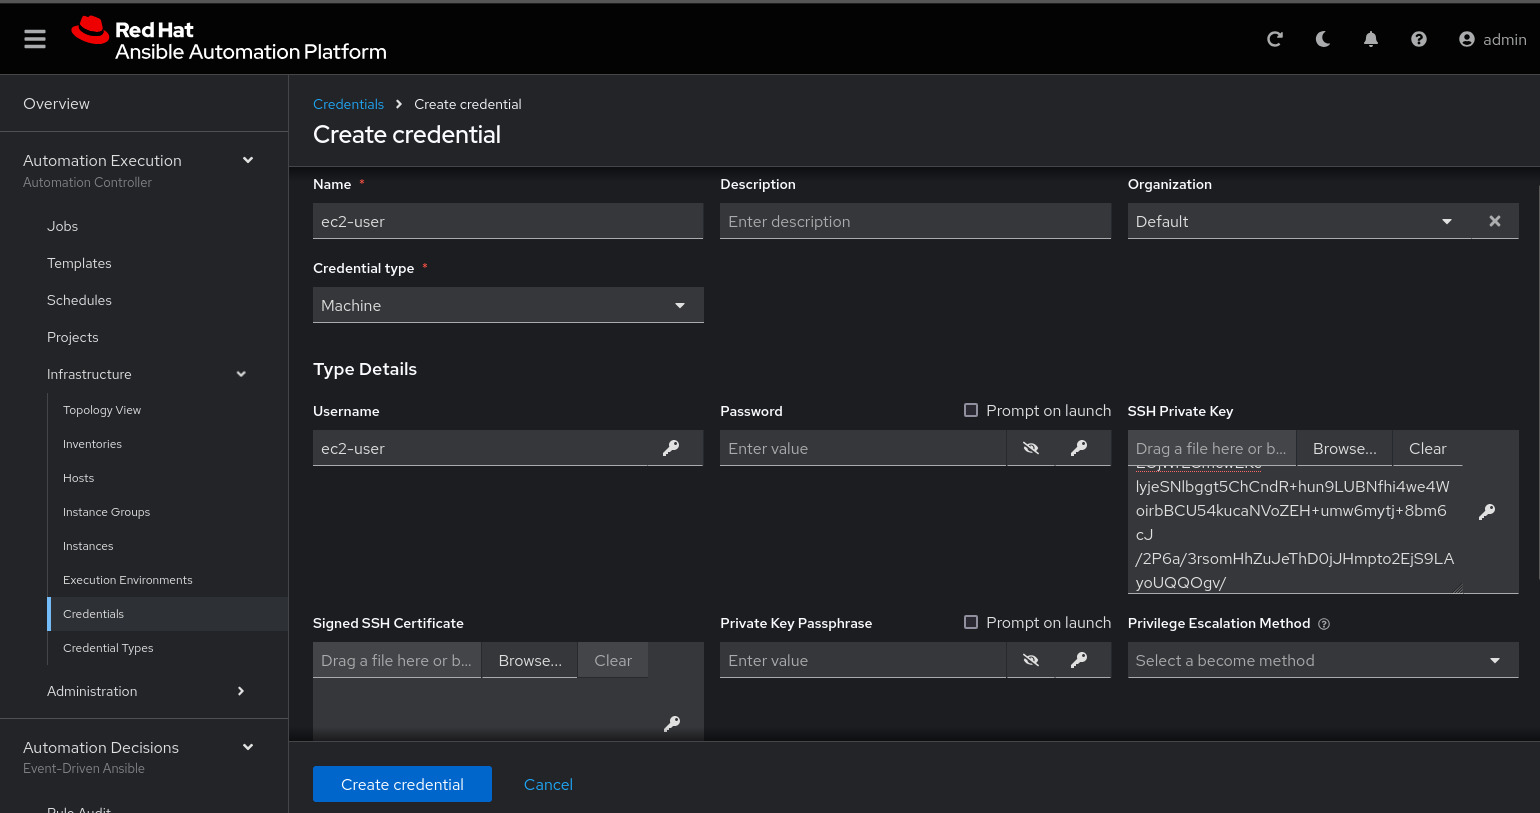This screenshot has height=813, width=1540.
Task: Open Projects in sidebar
Action: tap(72, 337)
